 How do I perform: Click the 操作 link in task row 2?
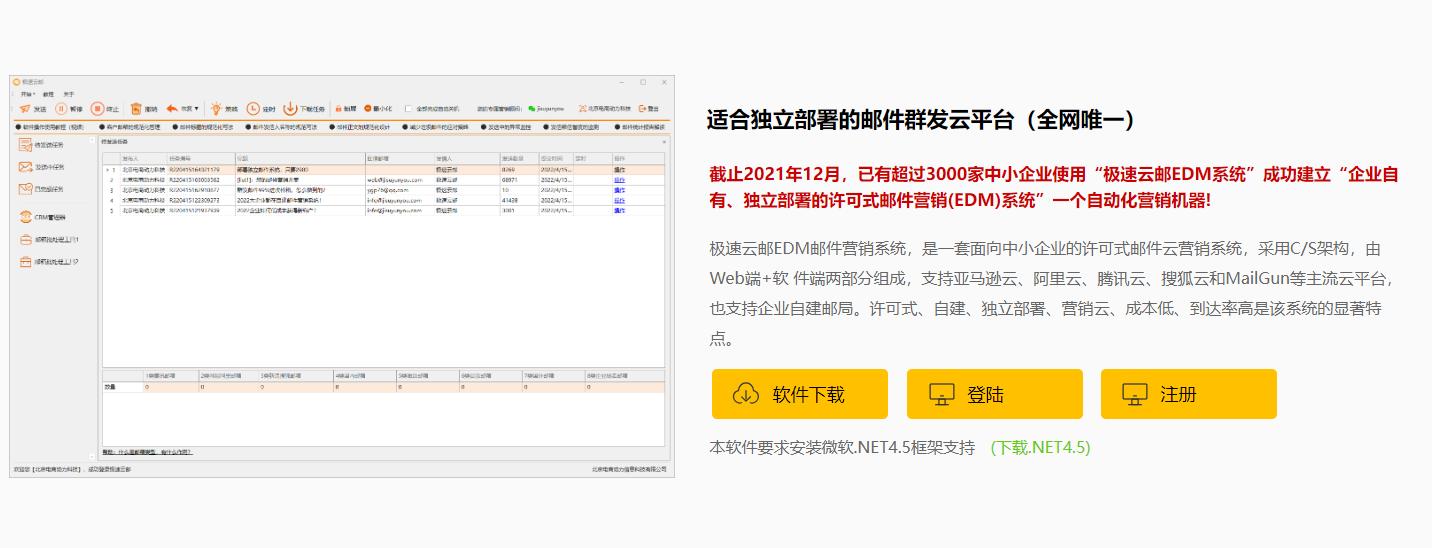pos(619,180)
